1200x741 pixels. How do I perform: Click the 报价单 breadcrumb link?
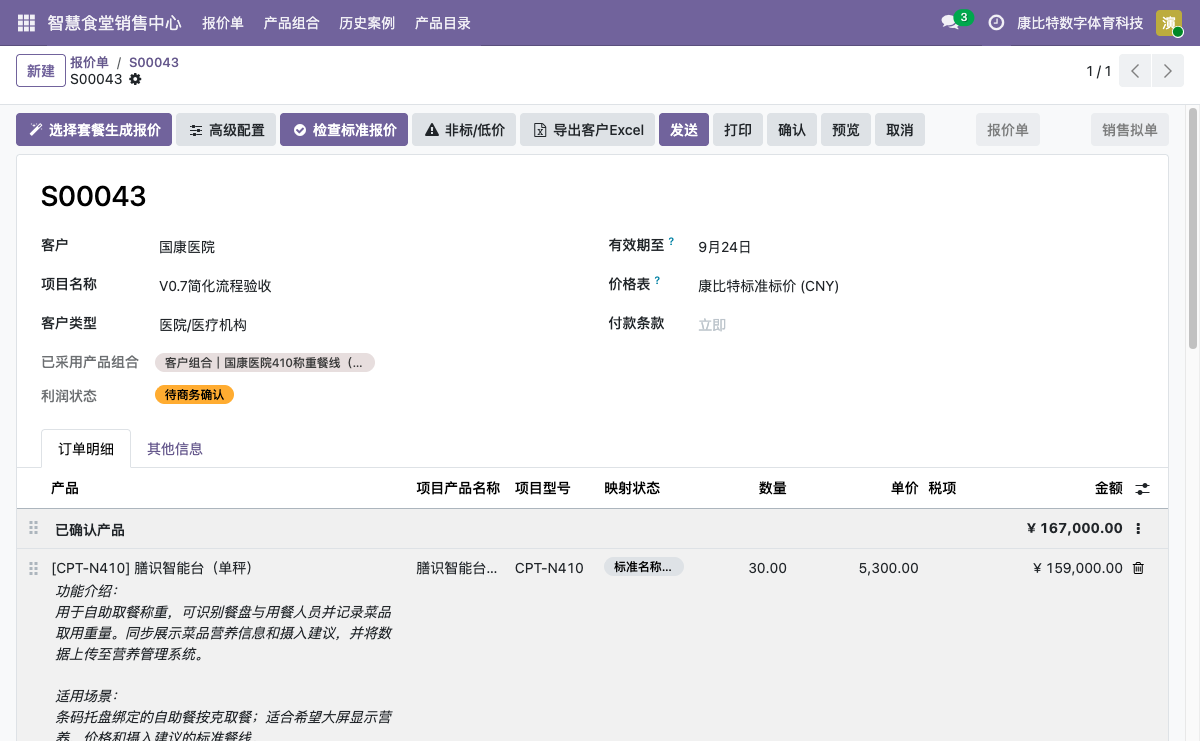point(89,62)
